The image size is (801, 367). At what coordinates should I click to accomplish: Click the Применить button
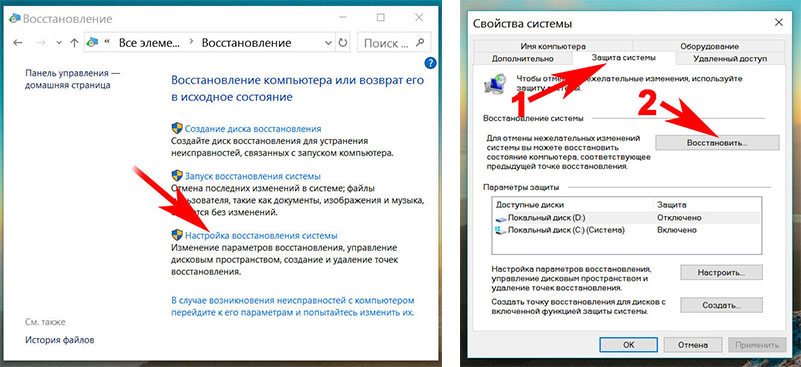758,345
